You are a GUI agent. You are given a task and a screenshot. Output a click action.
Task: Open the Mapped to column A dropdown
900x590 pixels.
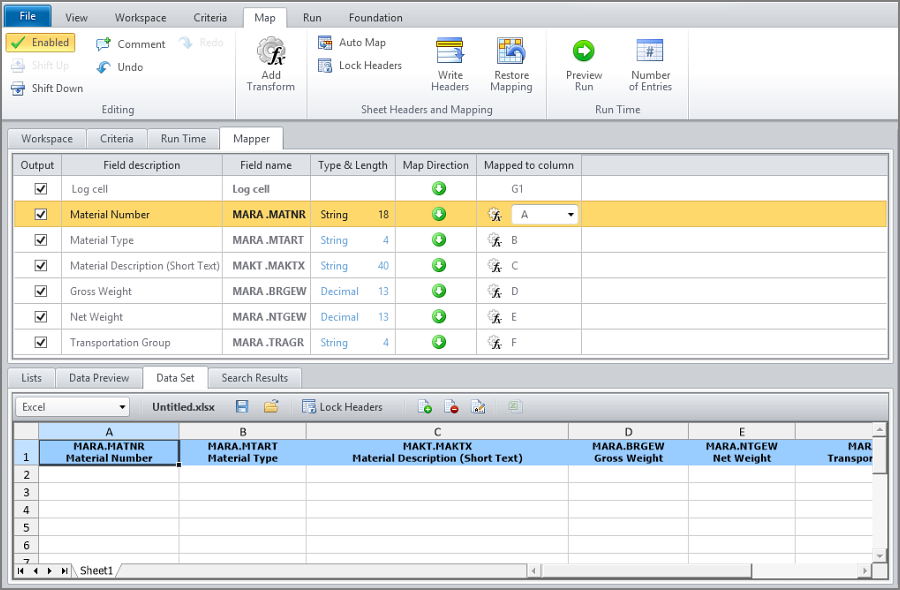pyautogui.click(x=571, y=215)
